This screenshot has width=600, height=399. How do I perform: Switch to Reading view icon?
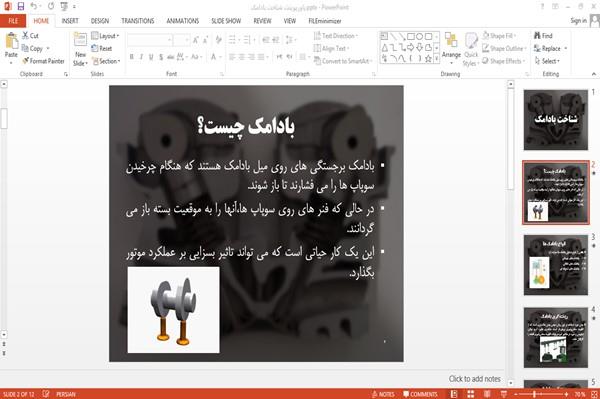point(487,394)
